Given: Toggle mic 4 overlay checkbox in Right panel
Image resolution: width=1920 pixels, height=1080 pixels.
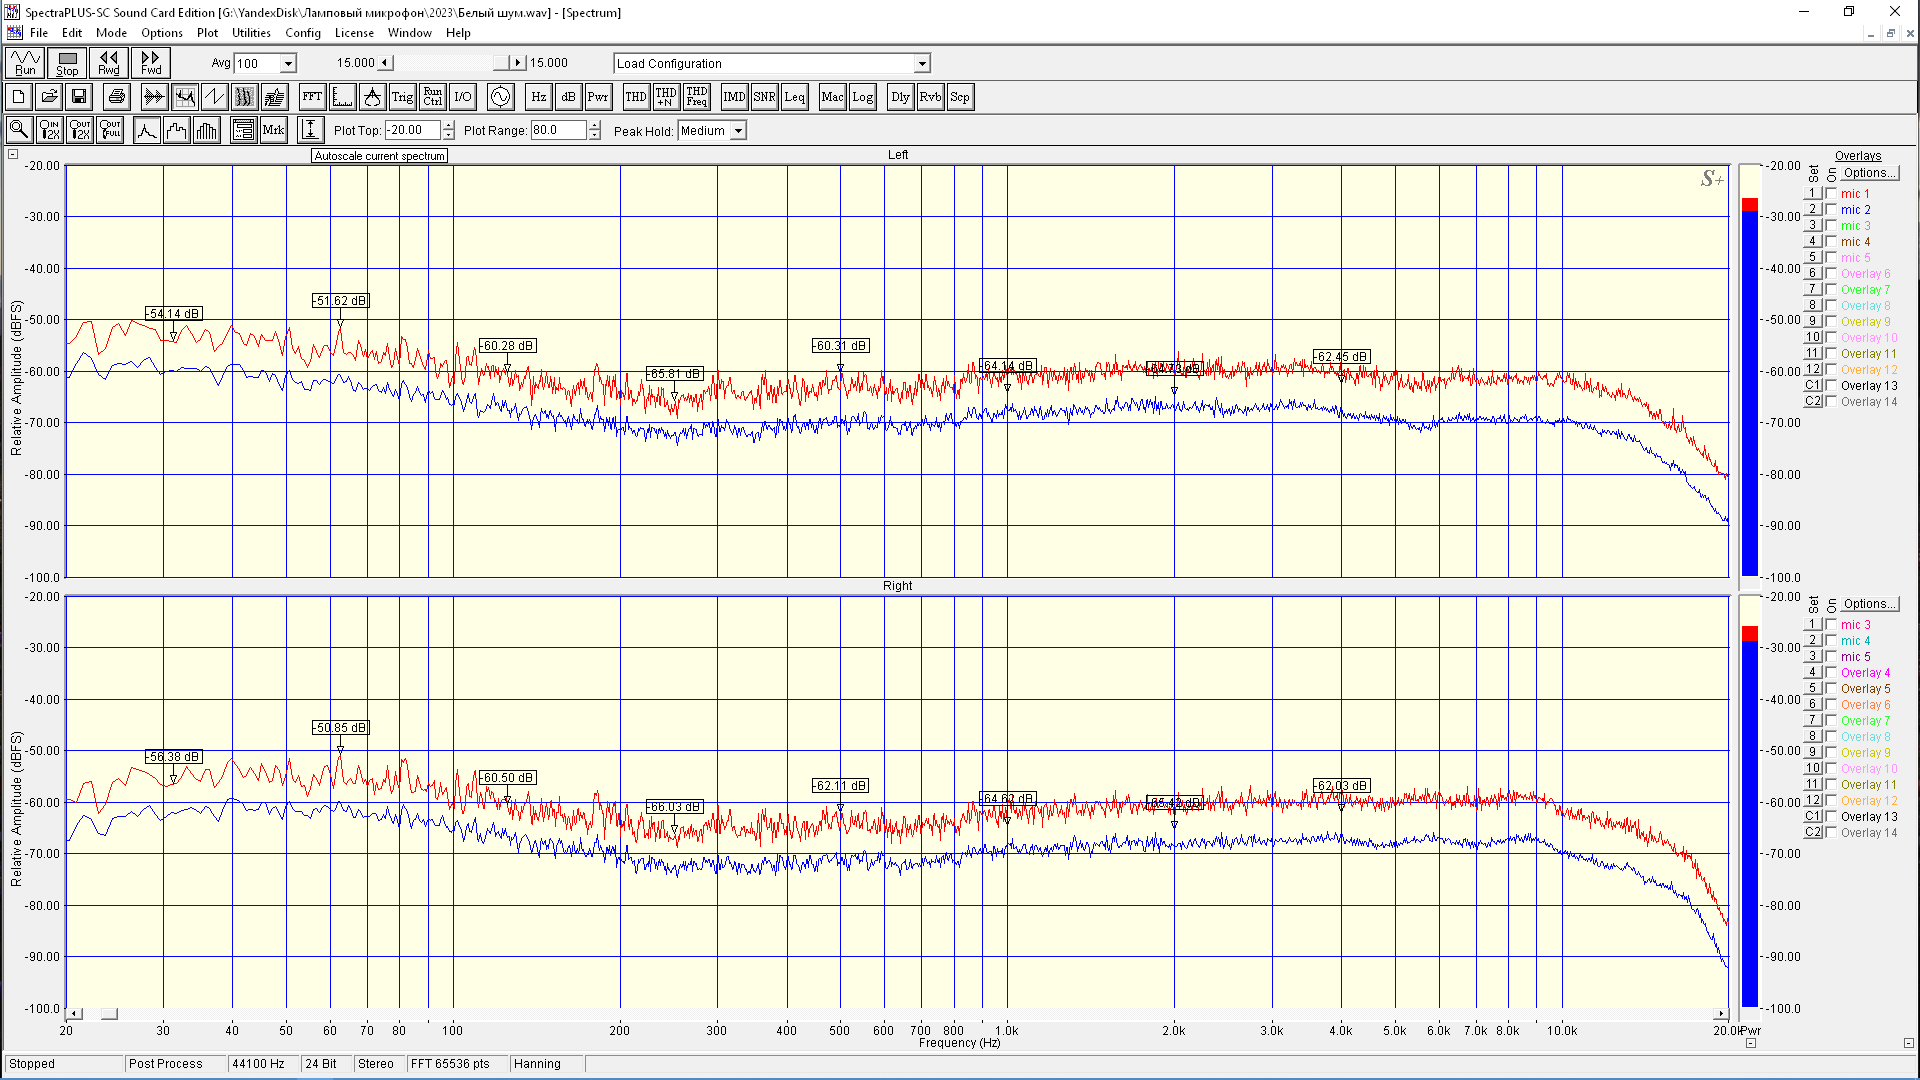Looking at the screenshot, I should coord(1831,641).
